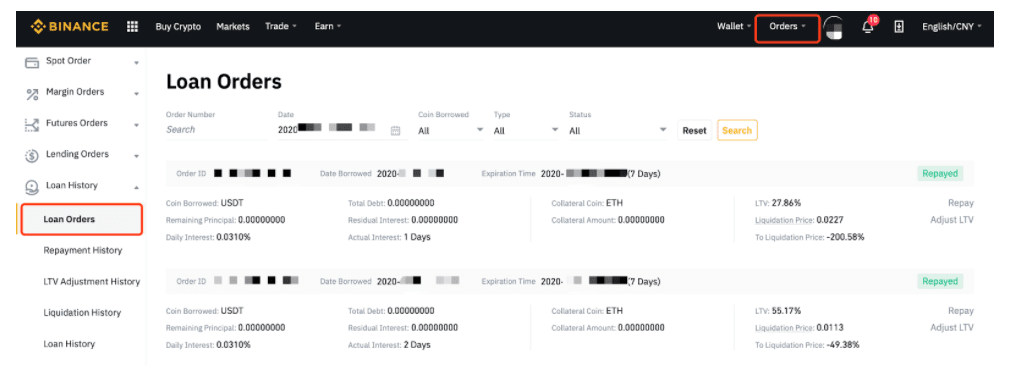Click Actual Interest value 2 Days
The height and width of the screenshot is (376, 1013).
pyautogui.click(x=417, y=345)
